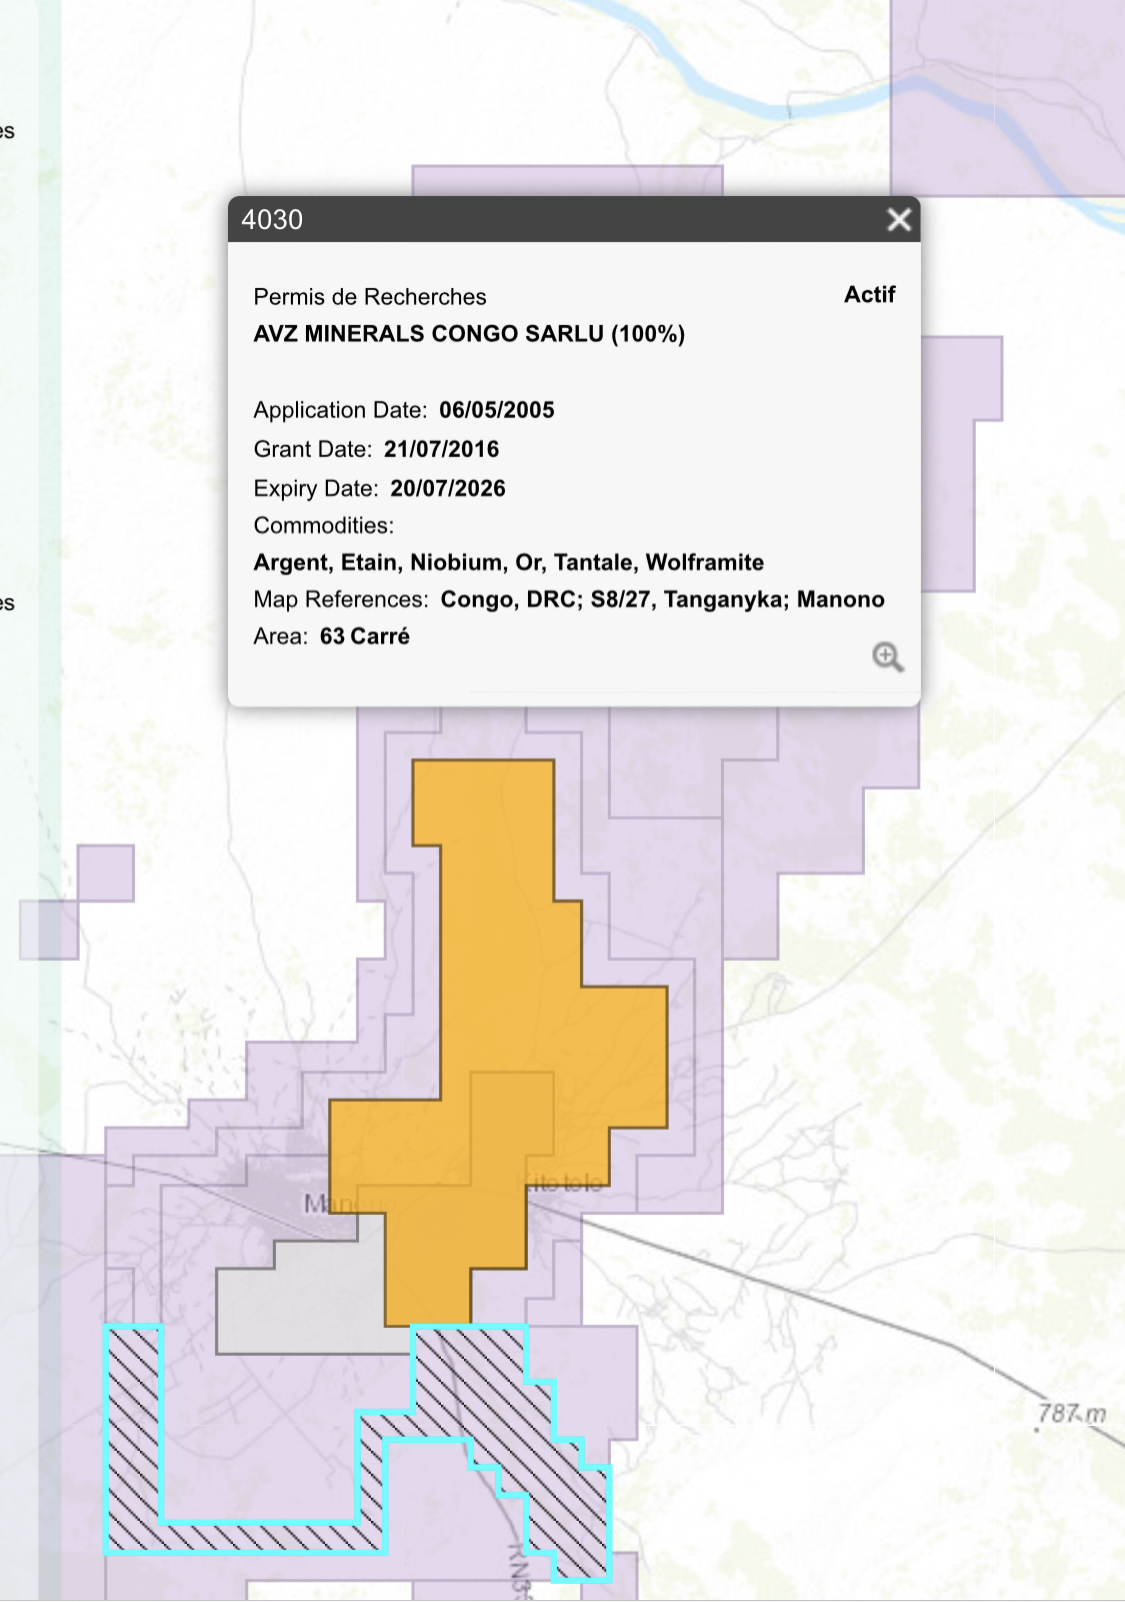Screen dimensions: 1125x1602
Task: Click the small purple square permit tile
Action: (x=106, y=873)
